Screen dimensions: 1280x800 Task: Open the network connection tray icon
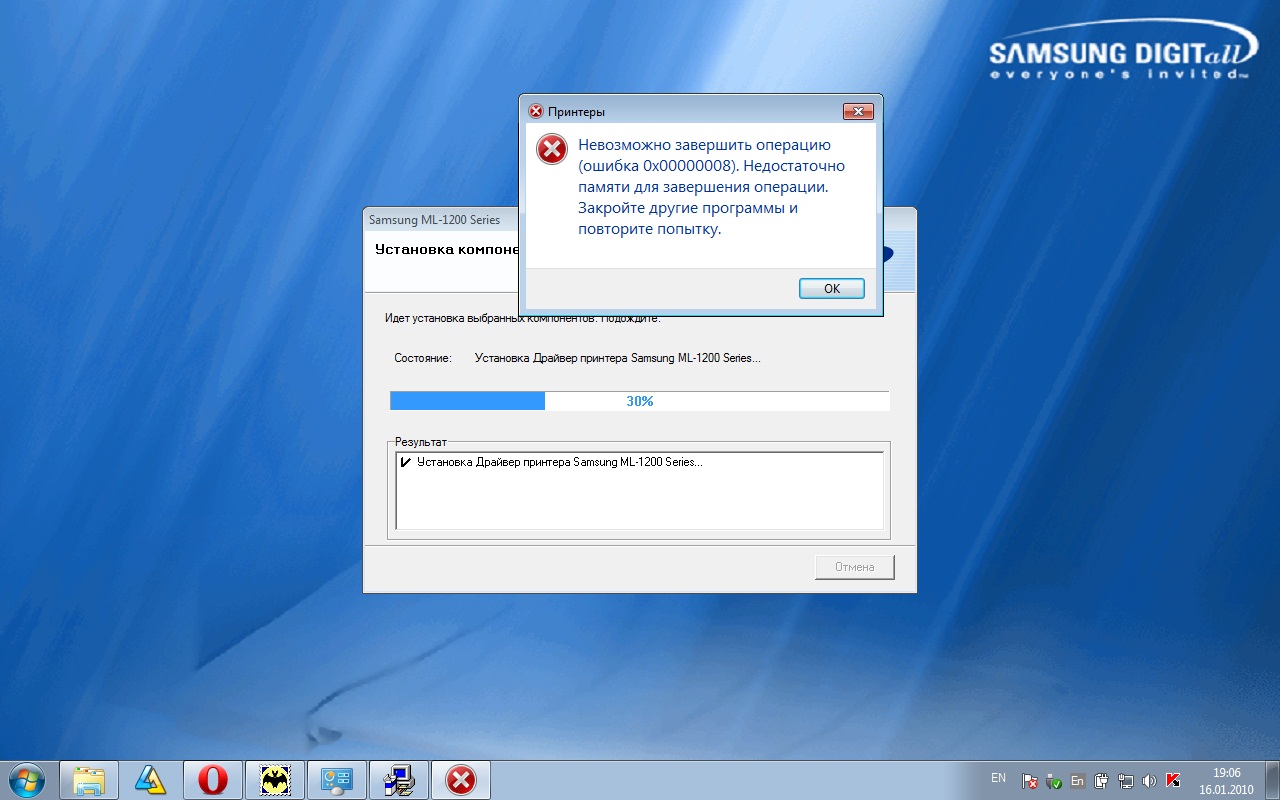point(1125,781)
